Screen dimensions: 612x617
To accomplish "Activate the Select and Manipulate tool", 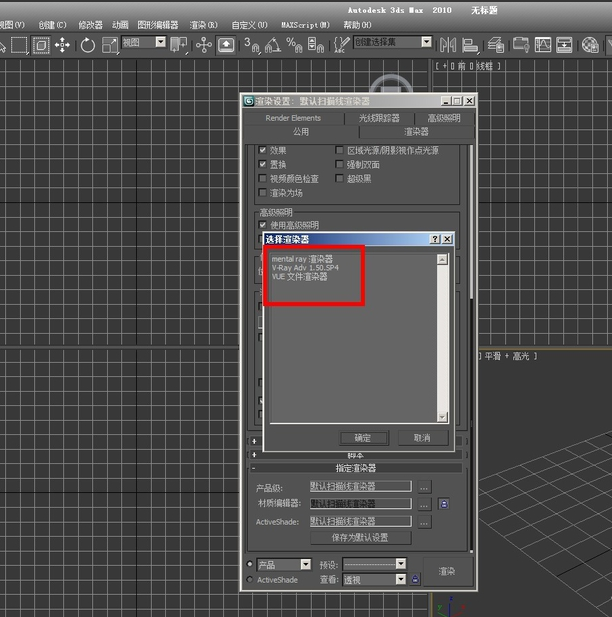I will click(203, 45).
